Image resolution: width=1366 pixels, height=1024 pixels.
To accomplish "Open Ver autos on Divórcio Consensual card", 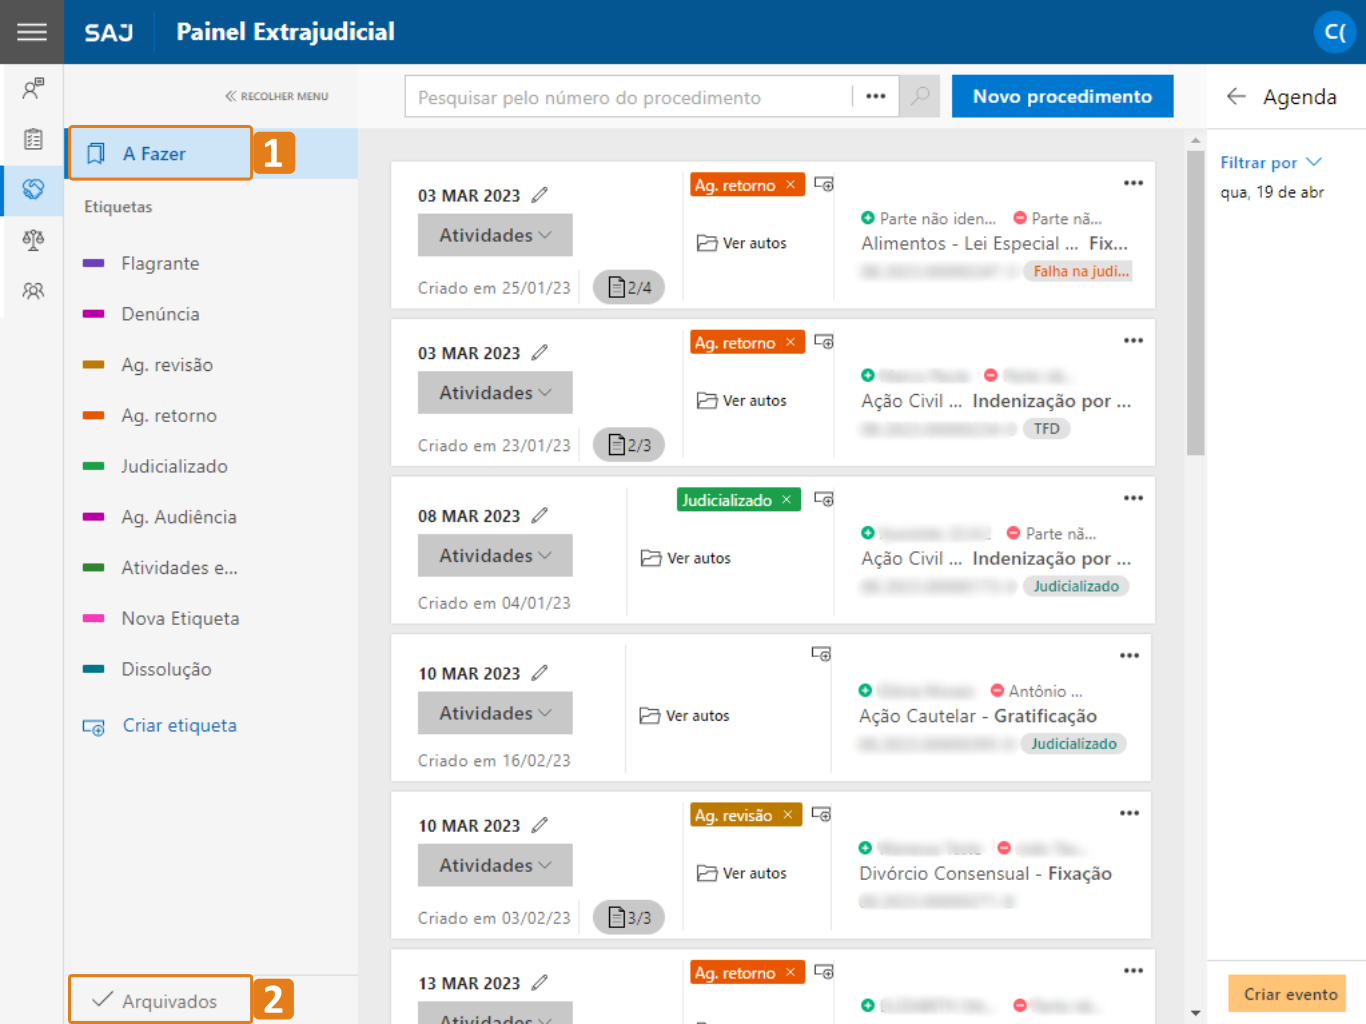I will (742, 873).
